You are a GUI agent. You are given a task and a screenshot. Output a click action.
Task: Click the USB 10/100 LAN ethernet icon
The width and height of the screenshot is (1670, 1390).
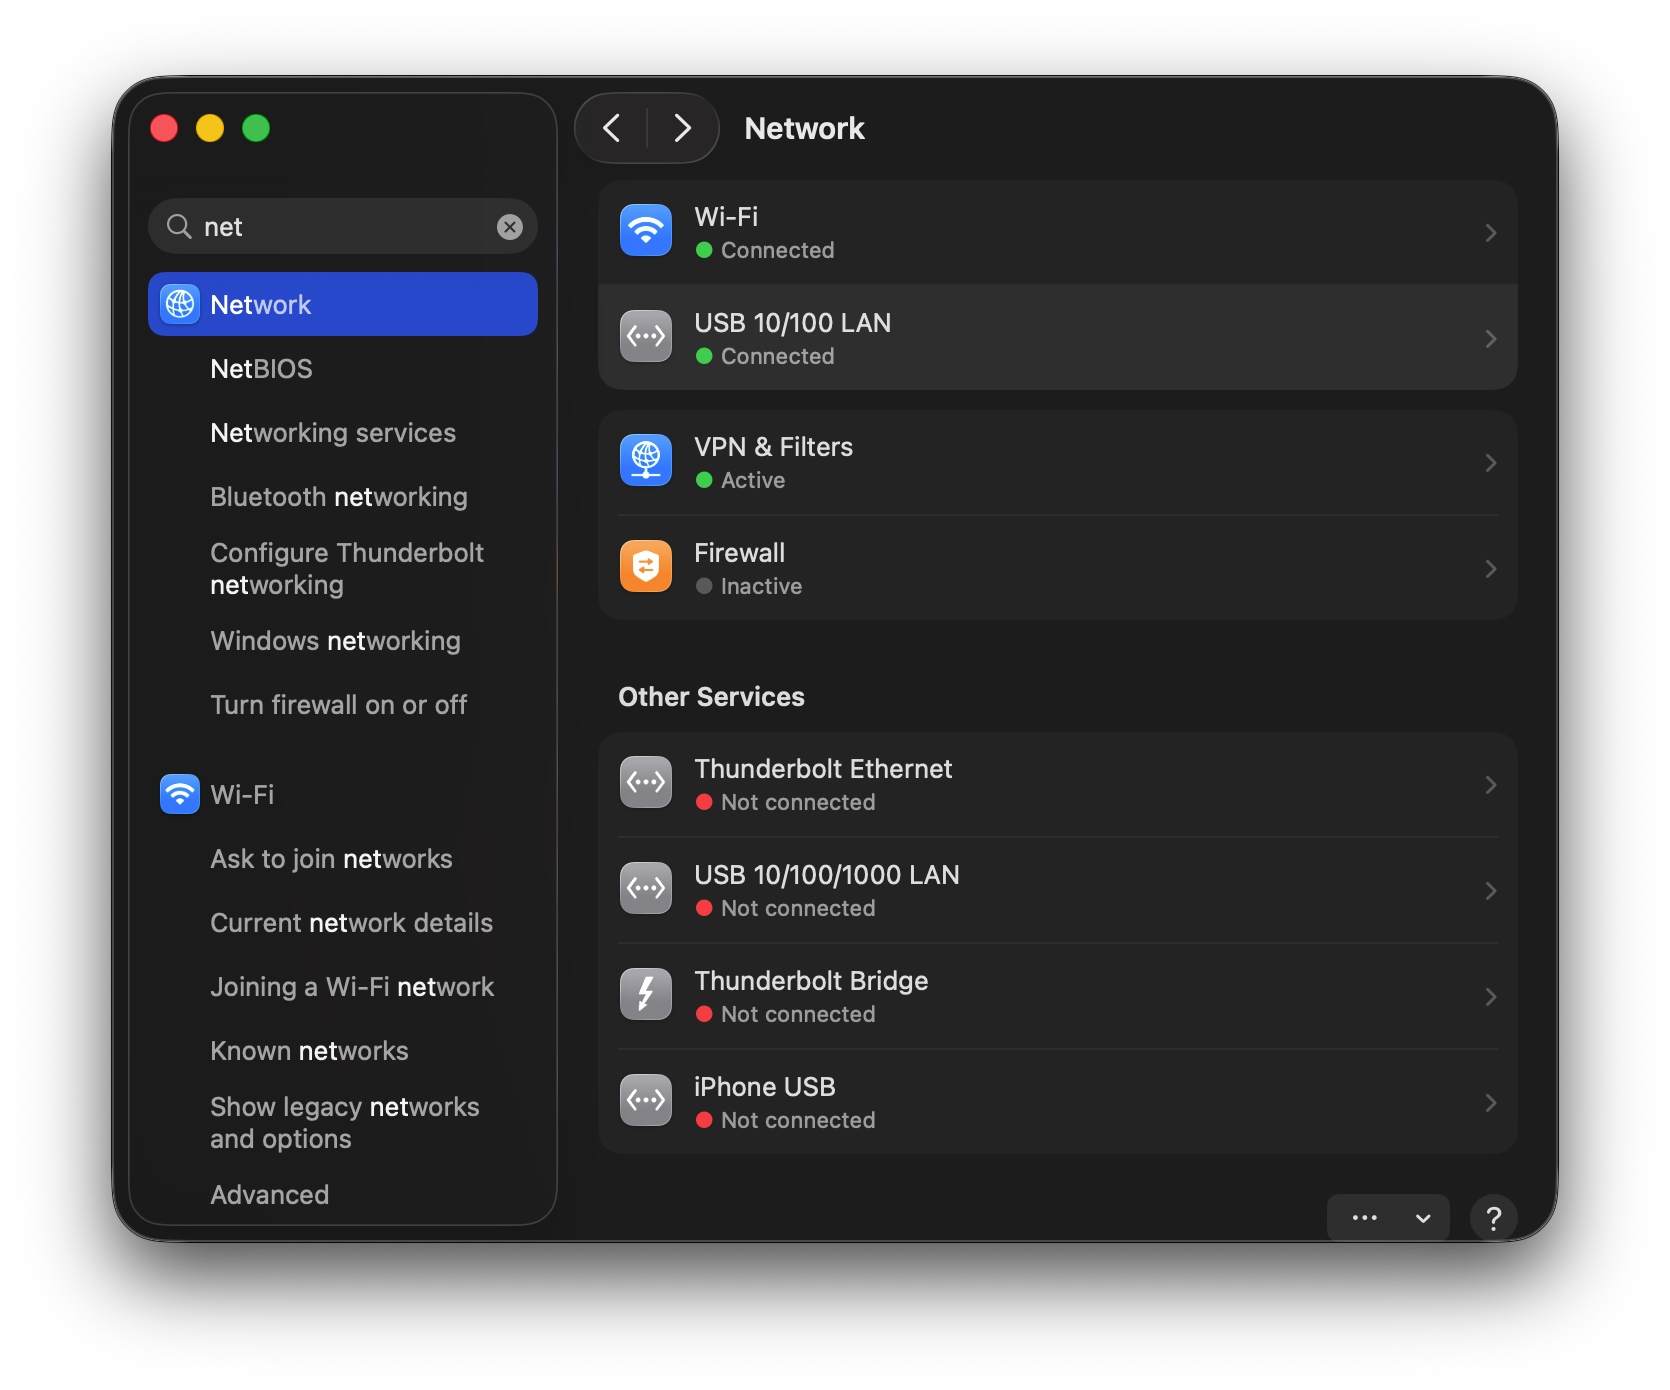[x=645, y=337]
